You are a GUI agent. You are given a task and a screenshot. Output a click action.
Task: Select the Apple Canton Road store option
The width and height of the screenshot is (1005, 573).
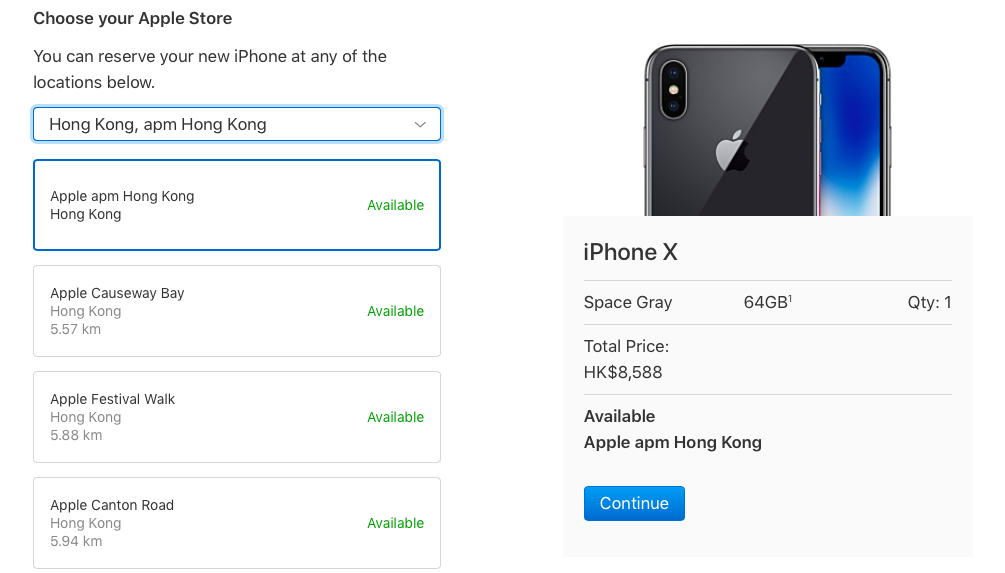click(x=236, y=523)
